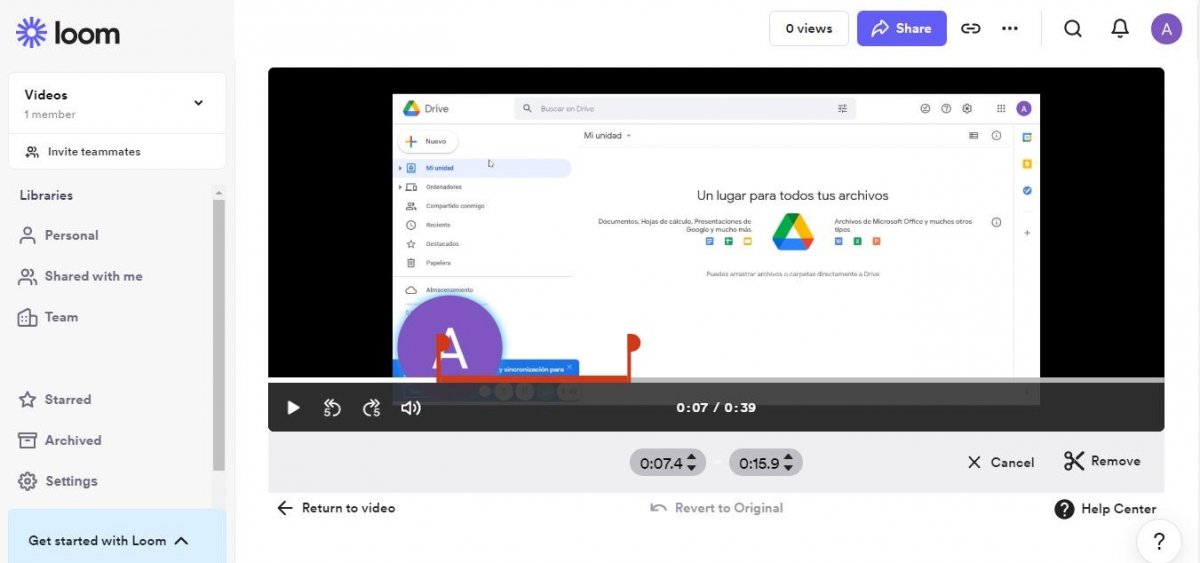Click the X icon next to Cancel
Viewport: 1200px width, 563px height.
[974, 462]
